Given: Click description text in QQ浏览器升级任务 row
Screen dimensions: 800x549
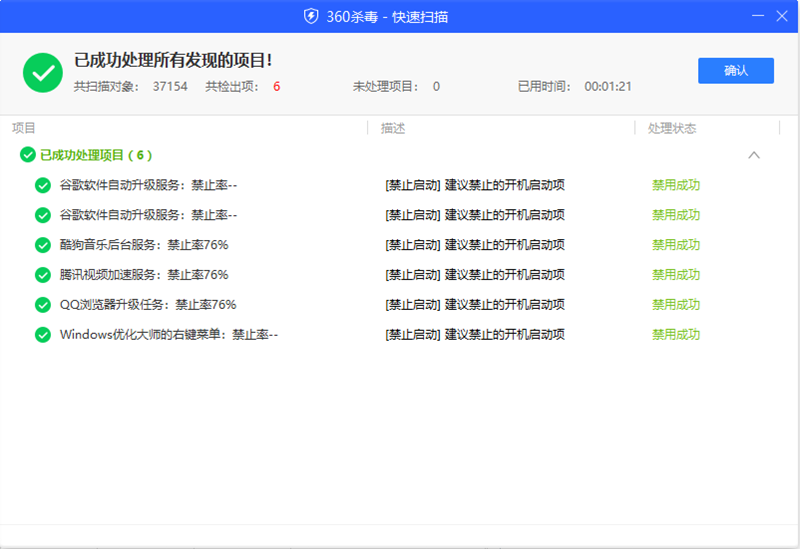Looking at the screenshot, I should pos(475,305).
